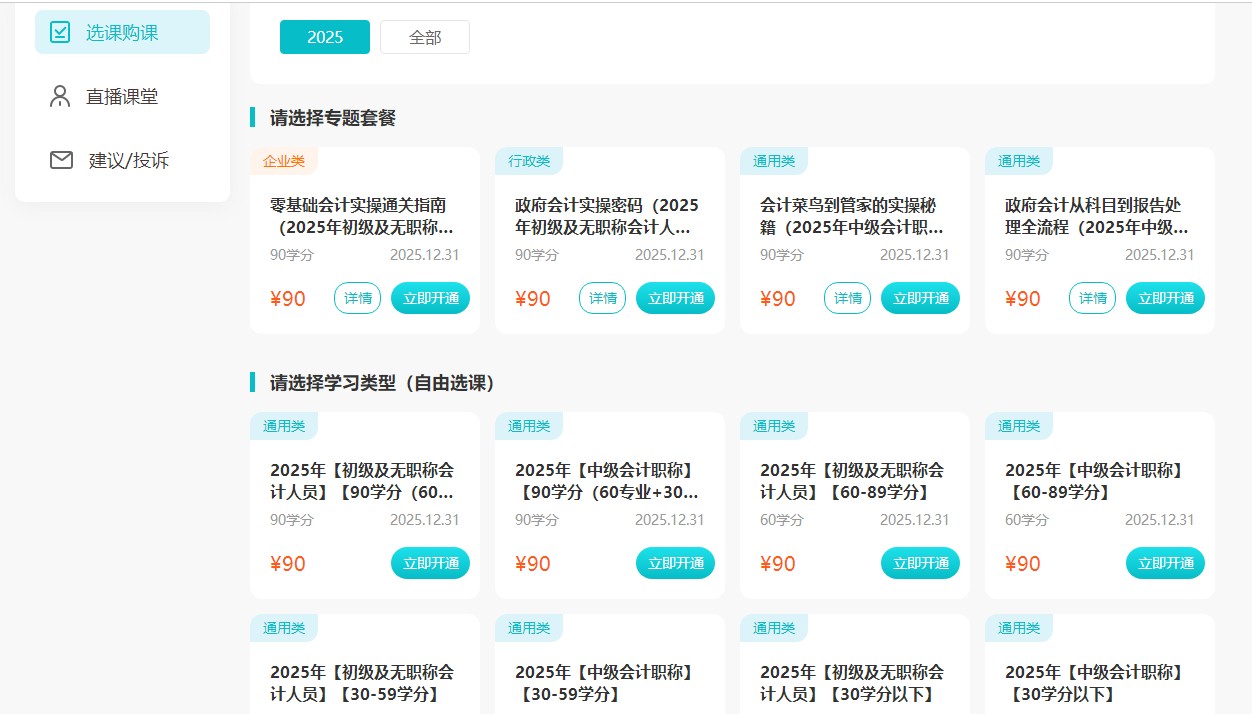Open 2025年【中级会计职称】【30学分以下】 title

1097,683
